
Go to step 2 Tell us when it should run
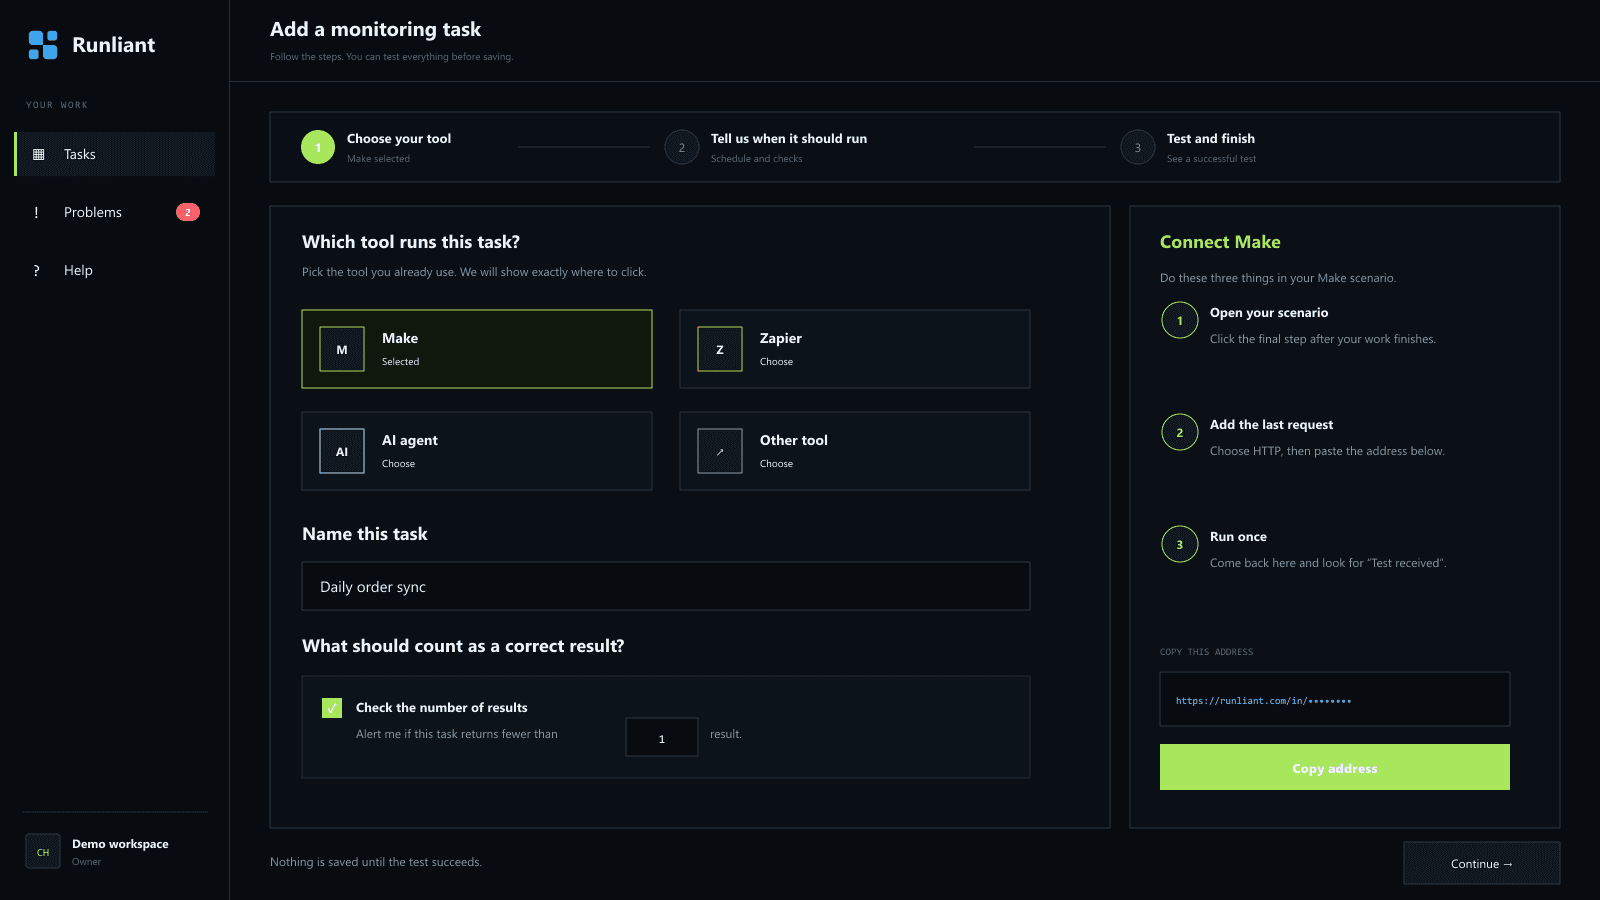click(766, 147)
